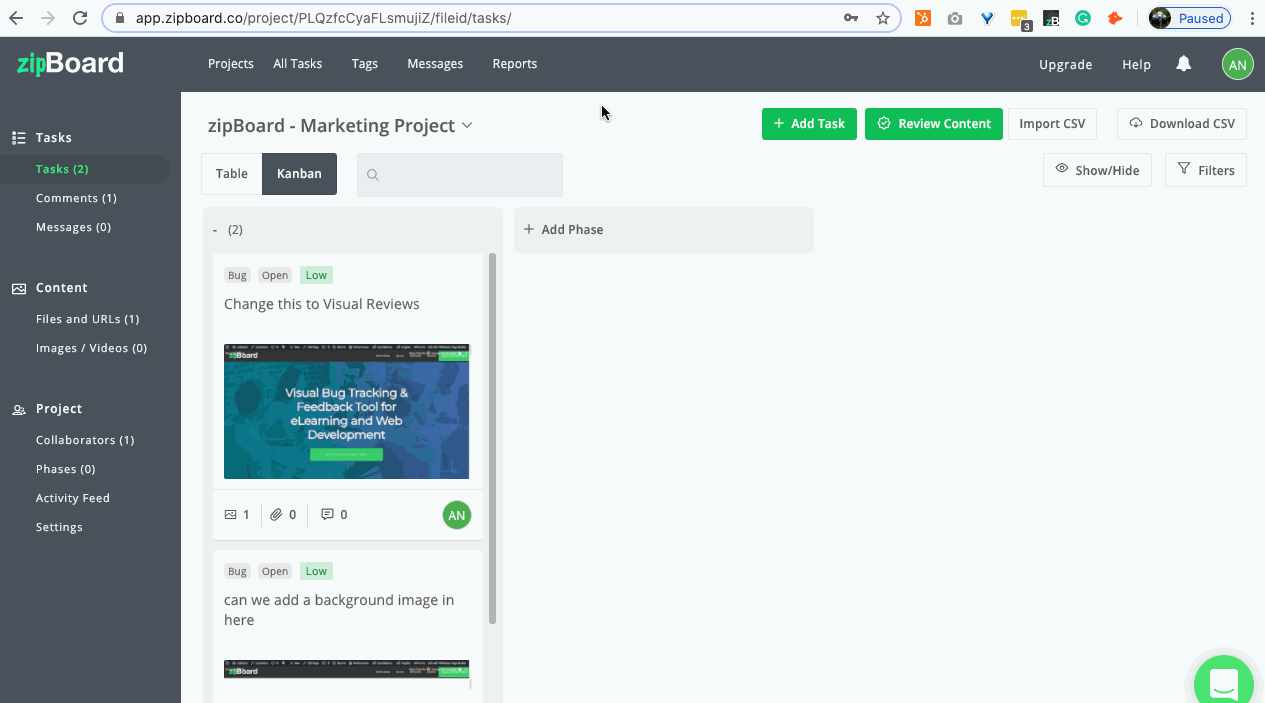Open the notifications bell

click(1184, 64)
